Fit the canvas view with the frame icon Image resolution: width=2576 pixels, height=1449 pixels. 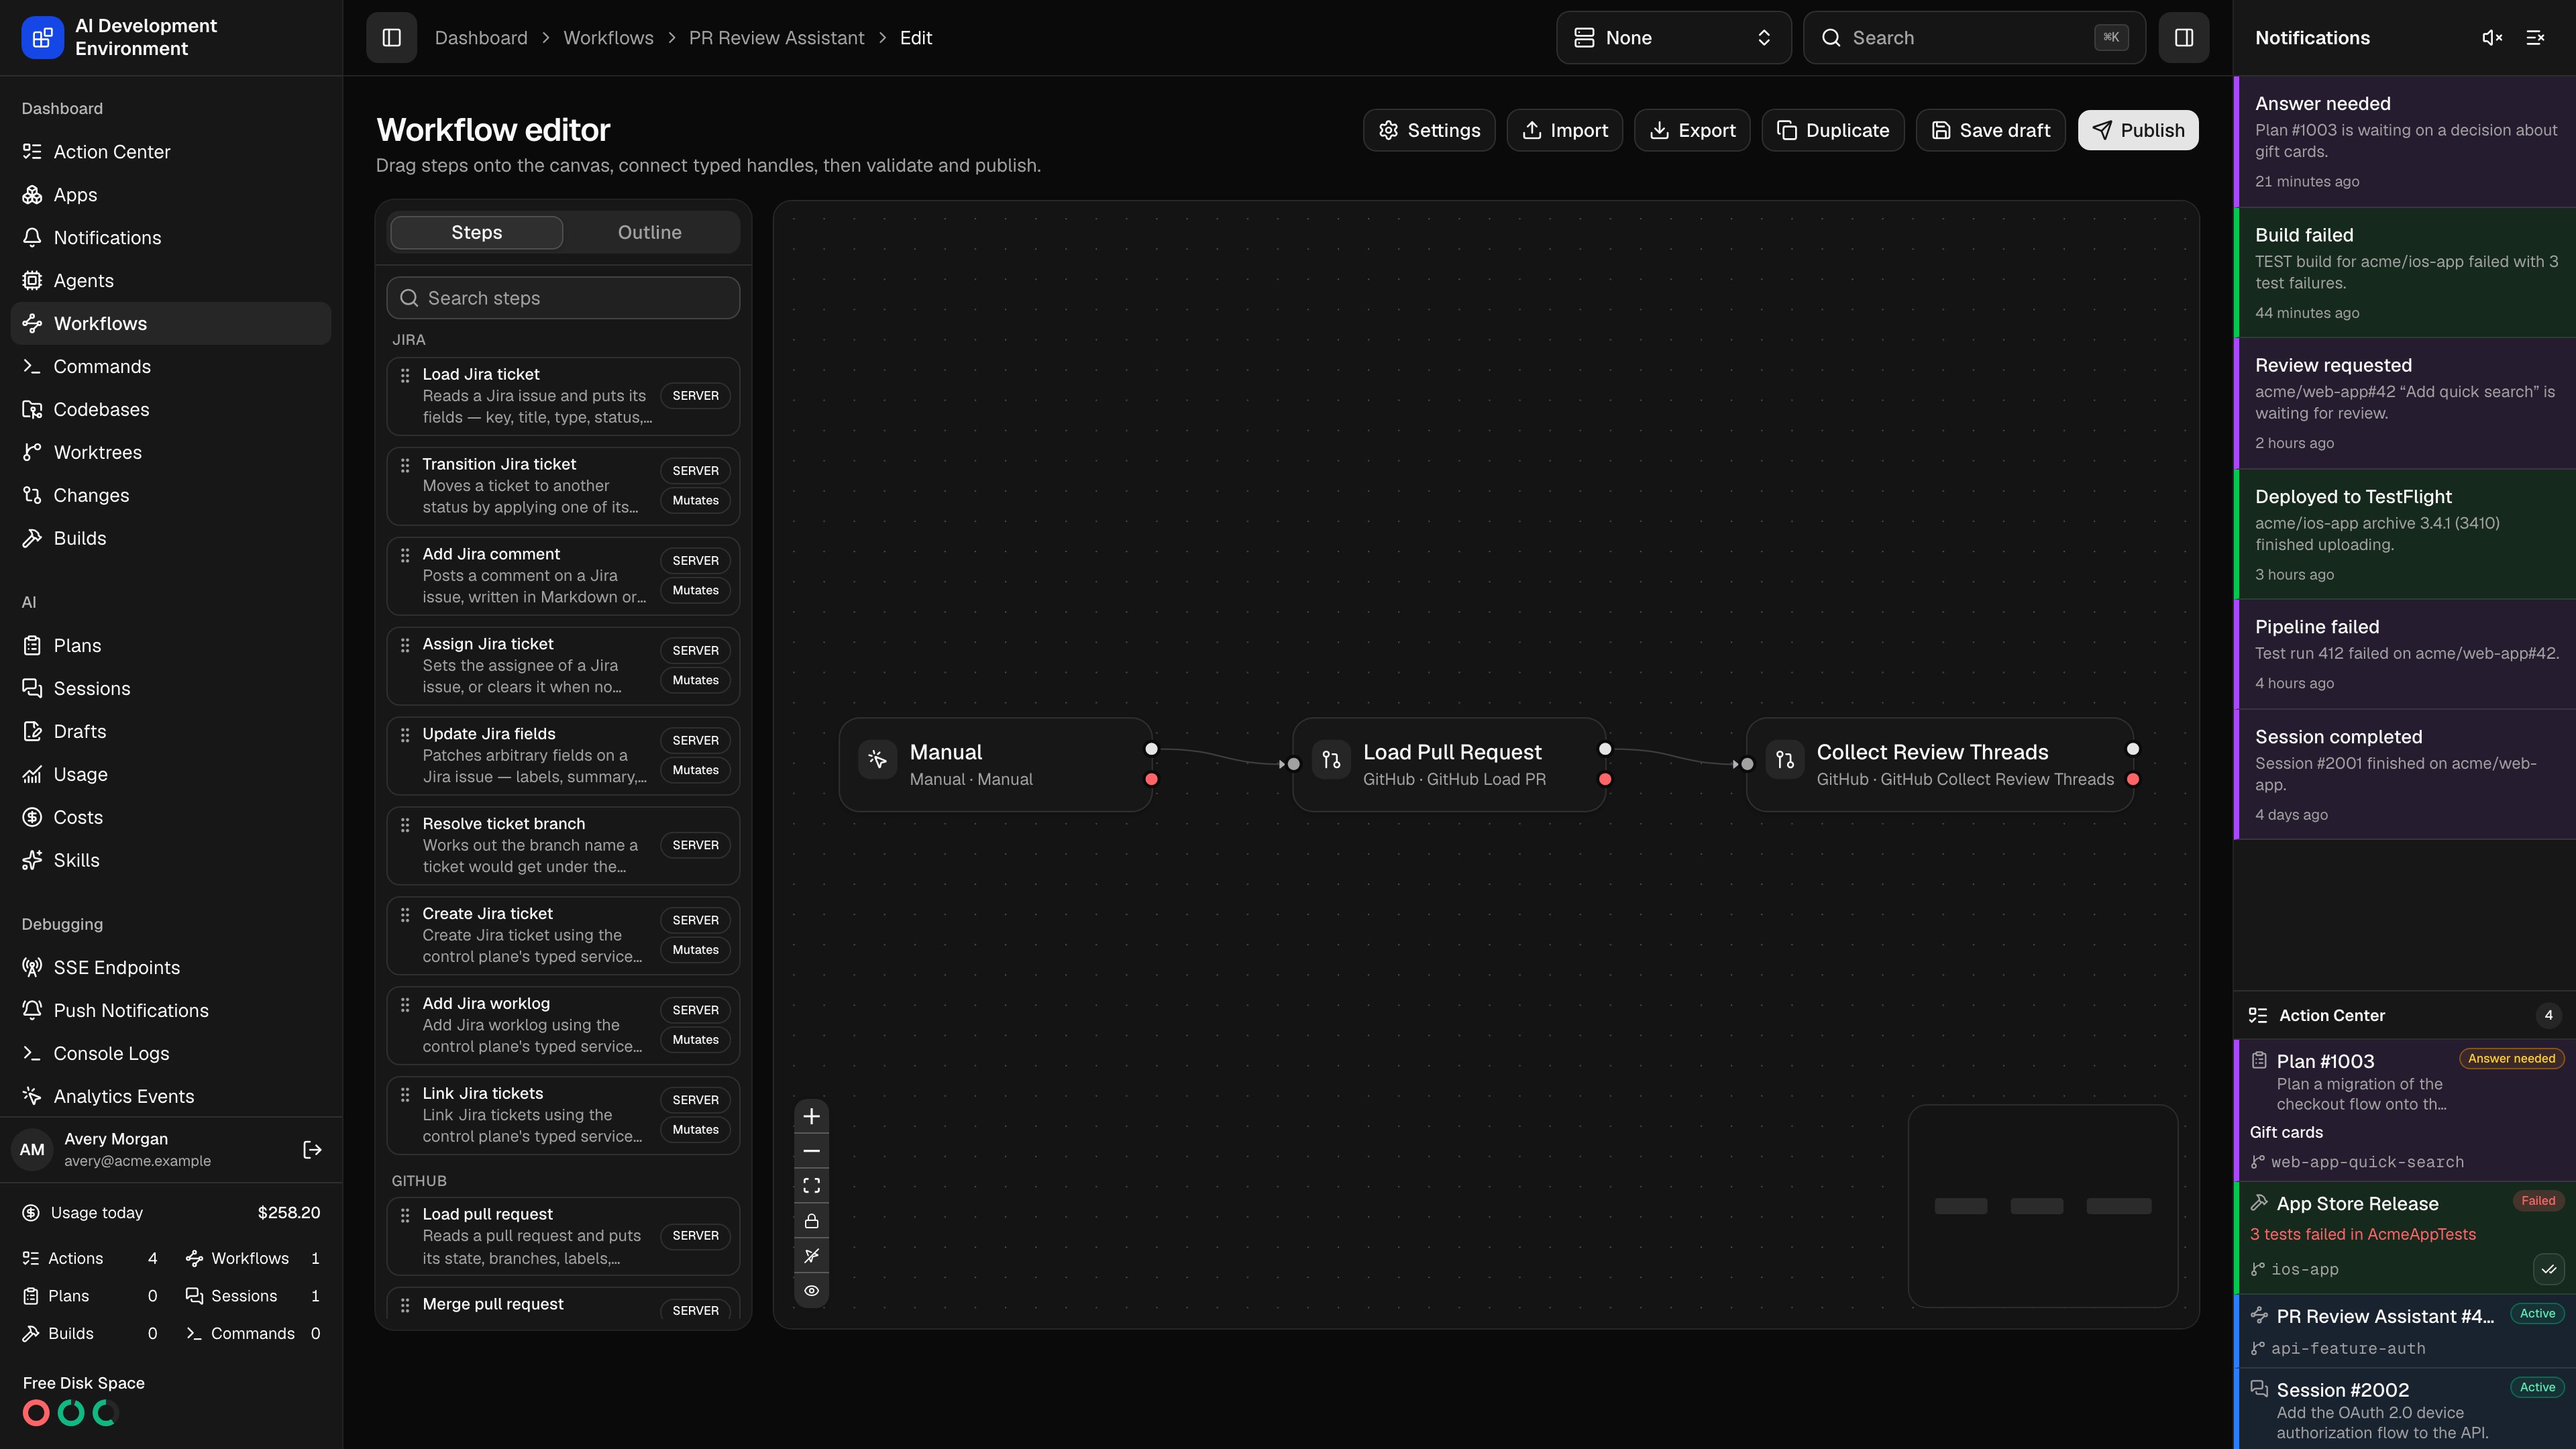[811, 1186]
